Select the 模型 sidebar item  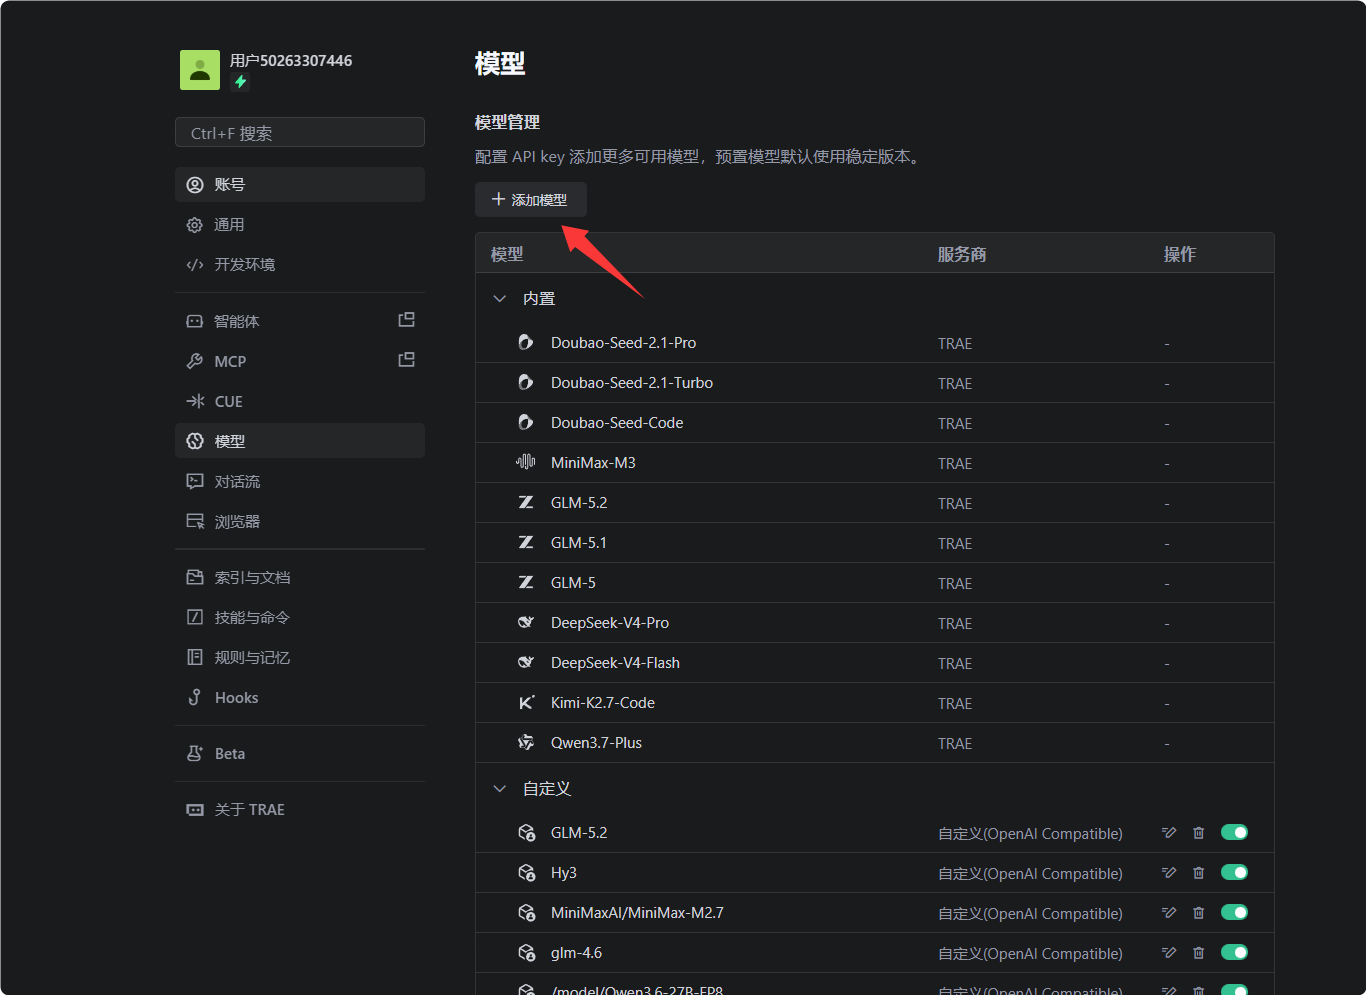[300, 441]
